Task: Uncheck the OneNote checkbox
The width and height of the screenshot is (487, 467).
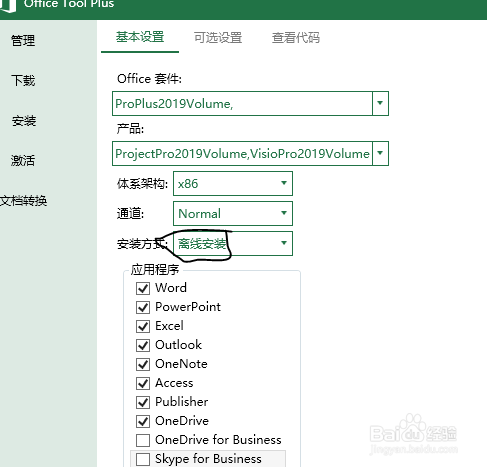Action: coord(143,364)
